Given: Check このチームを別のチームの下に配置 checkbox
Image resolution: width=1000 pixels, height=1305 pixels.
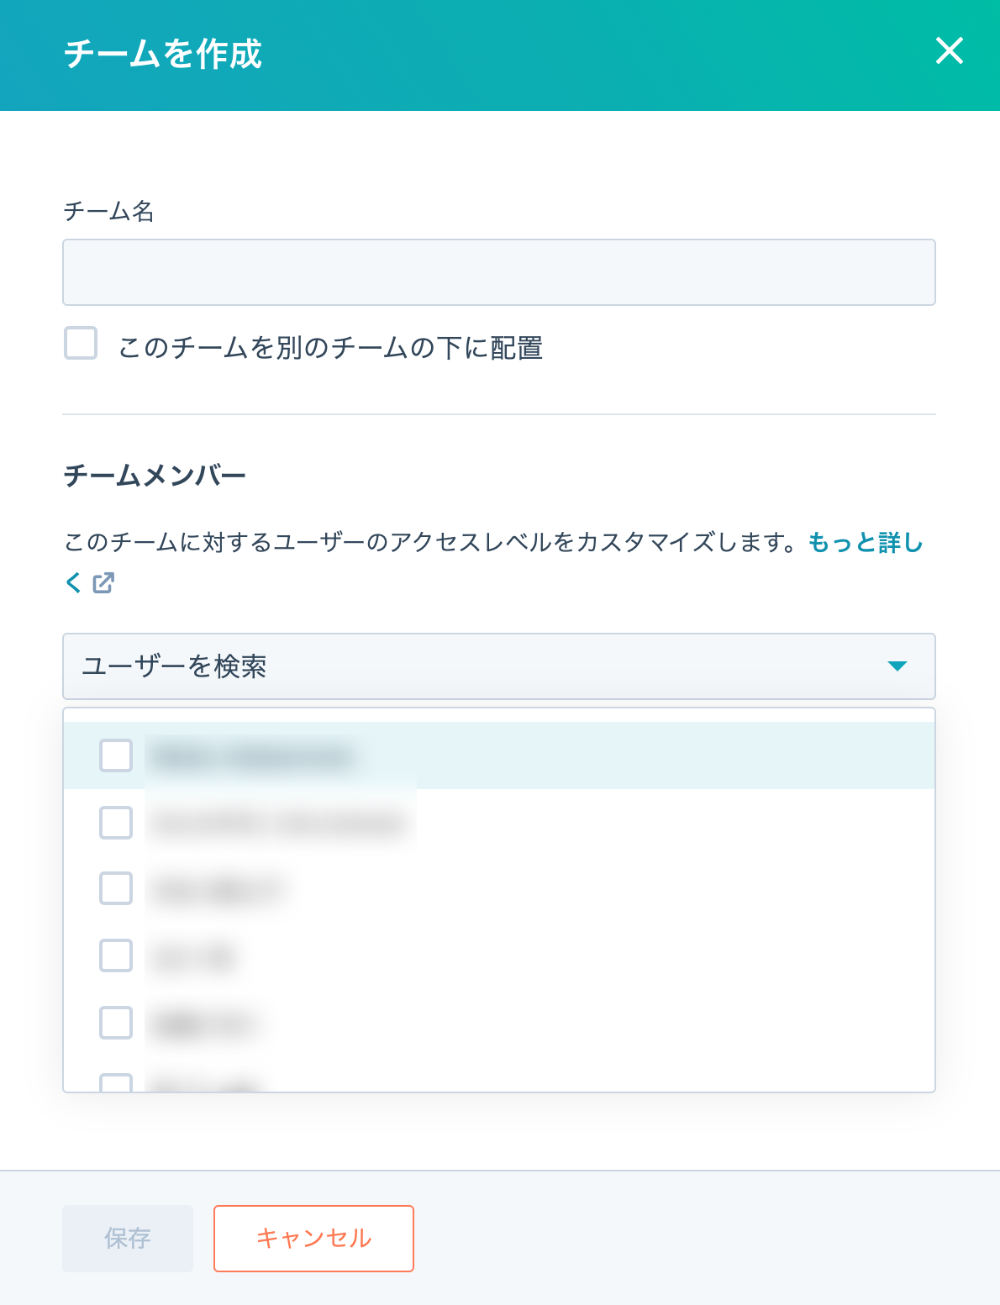Looking at the screenshot, I should coord(81,343).
